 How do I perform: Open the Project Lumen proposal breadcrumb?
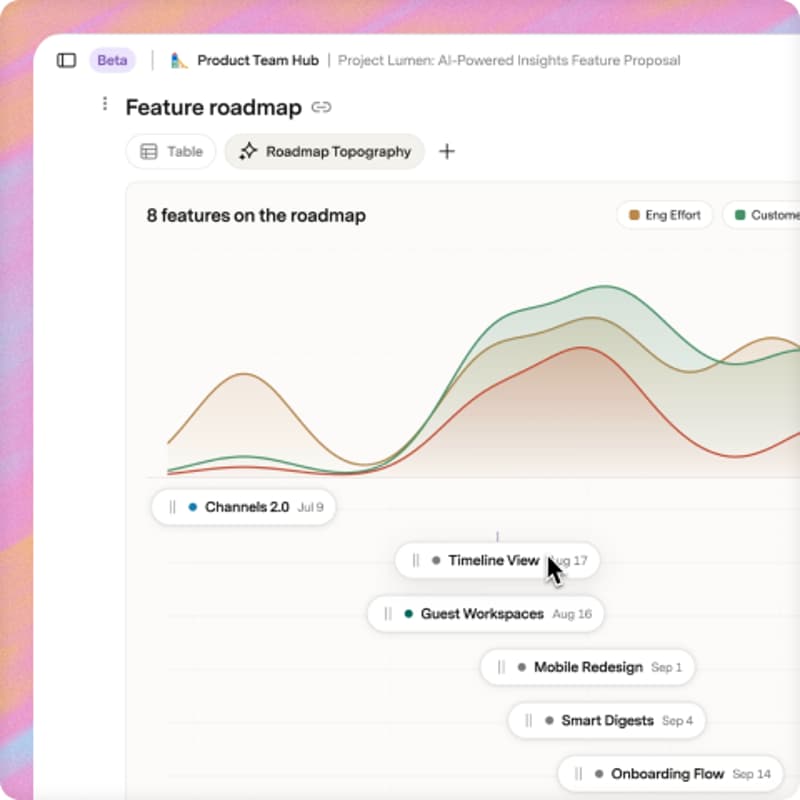point(509,60)
